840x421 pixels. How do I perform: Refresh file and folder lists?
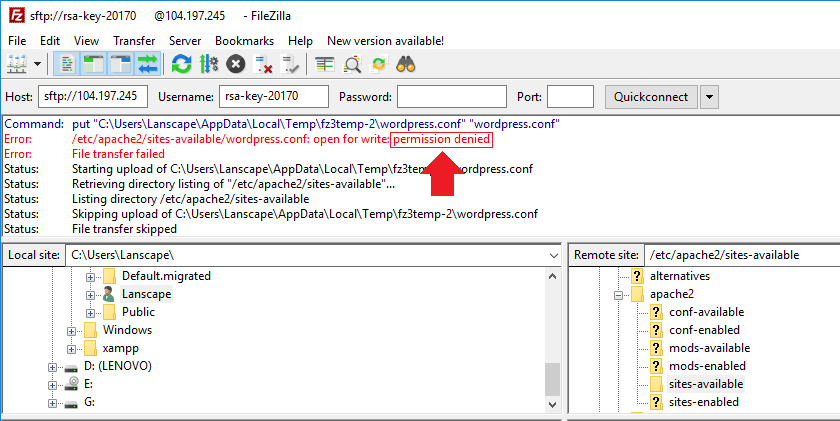tap(182, 65)
